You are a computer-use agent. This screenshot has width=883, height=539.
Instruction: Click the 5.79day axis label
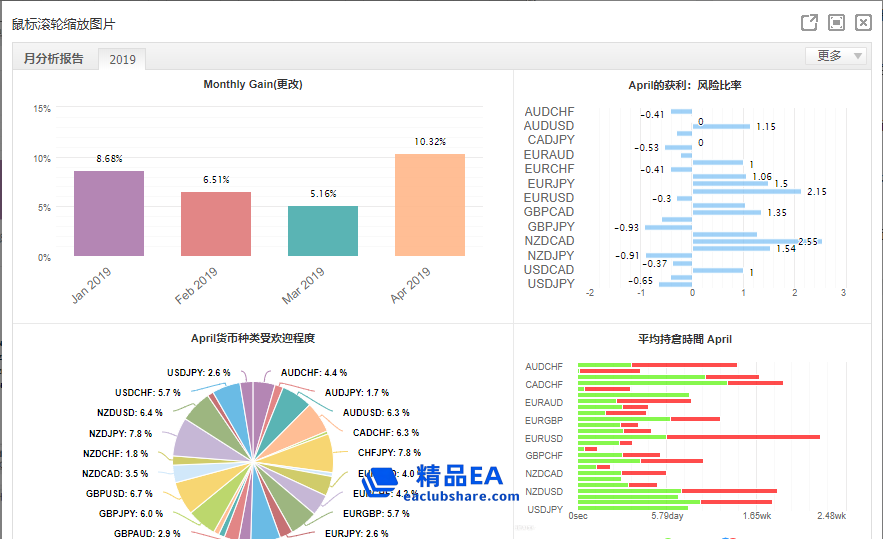667,516
